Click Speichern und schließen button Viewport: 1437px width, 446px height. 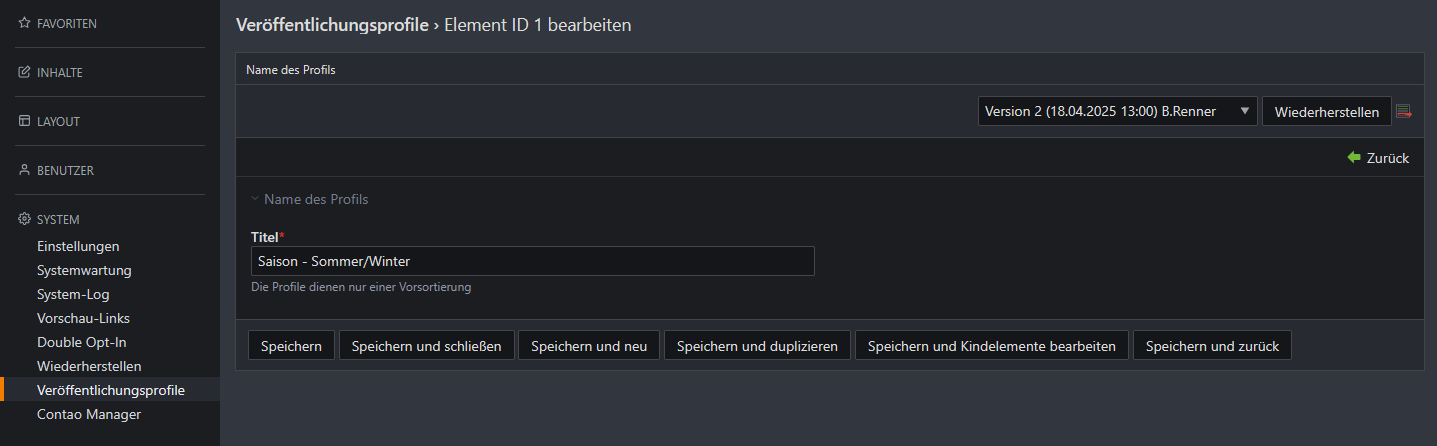tap(427, 346)
